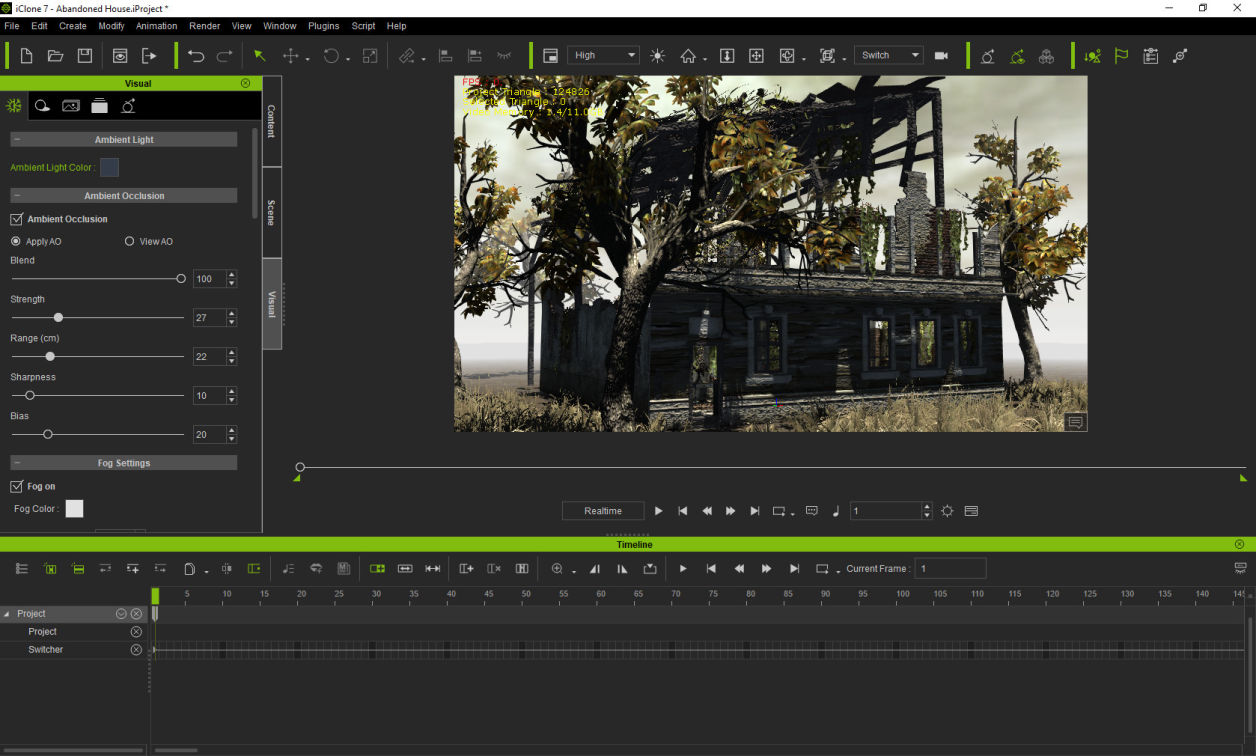Open the timeline Track List icon

(x=22, y=568)
